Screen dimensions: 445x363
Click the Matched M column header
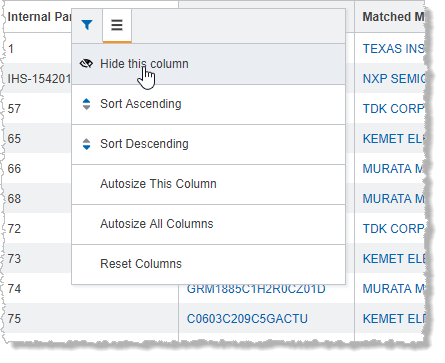point(393,17)
